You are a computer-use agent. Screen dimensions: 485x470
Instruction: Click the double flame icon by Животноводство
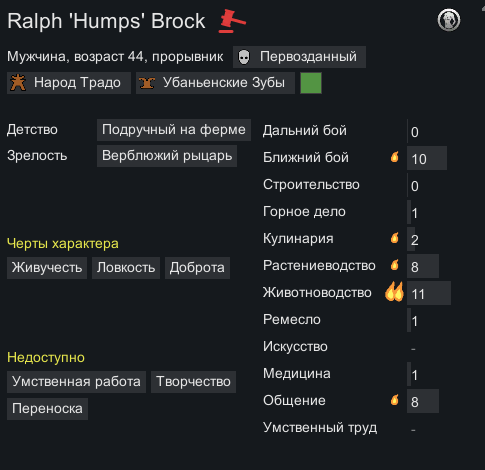pos(394,292)
